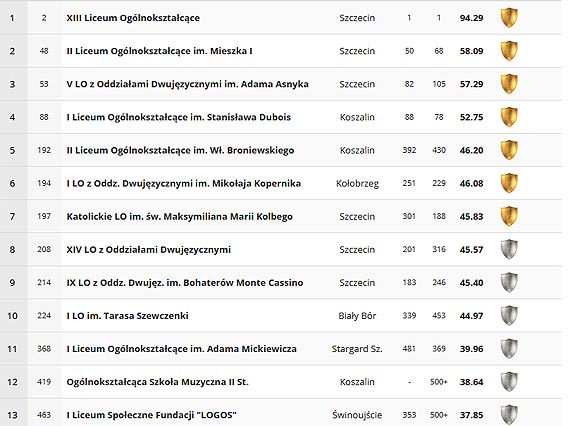Click gold shield for Stanisława Dubois school
570x426 pixels.
[x=509, y=117]
